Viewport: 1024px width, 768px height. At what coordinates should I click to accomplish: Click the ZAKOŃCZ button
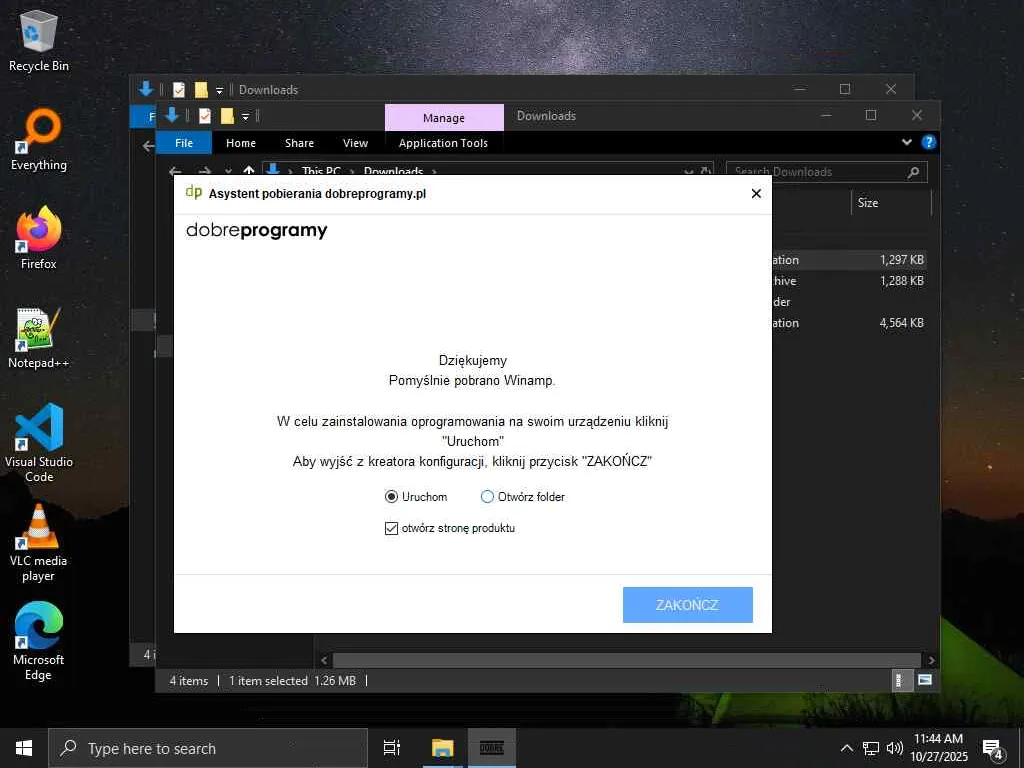pos(687,605)
